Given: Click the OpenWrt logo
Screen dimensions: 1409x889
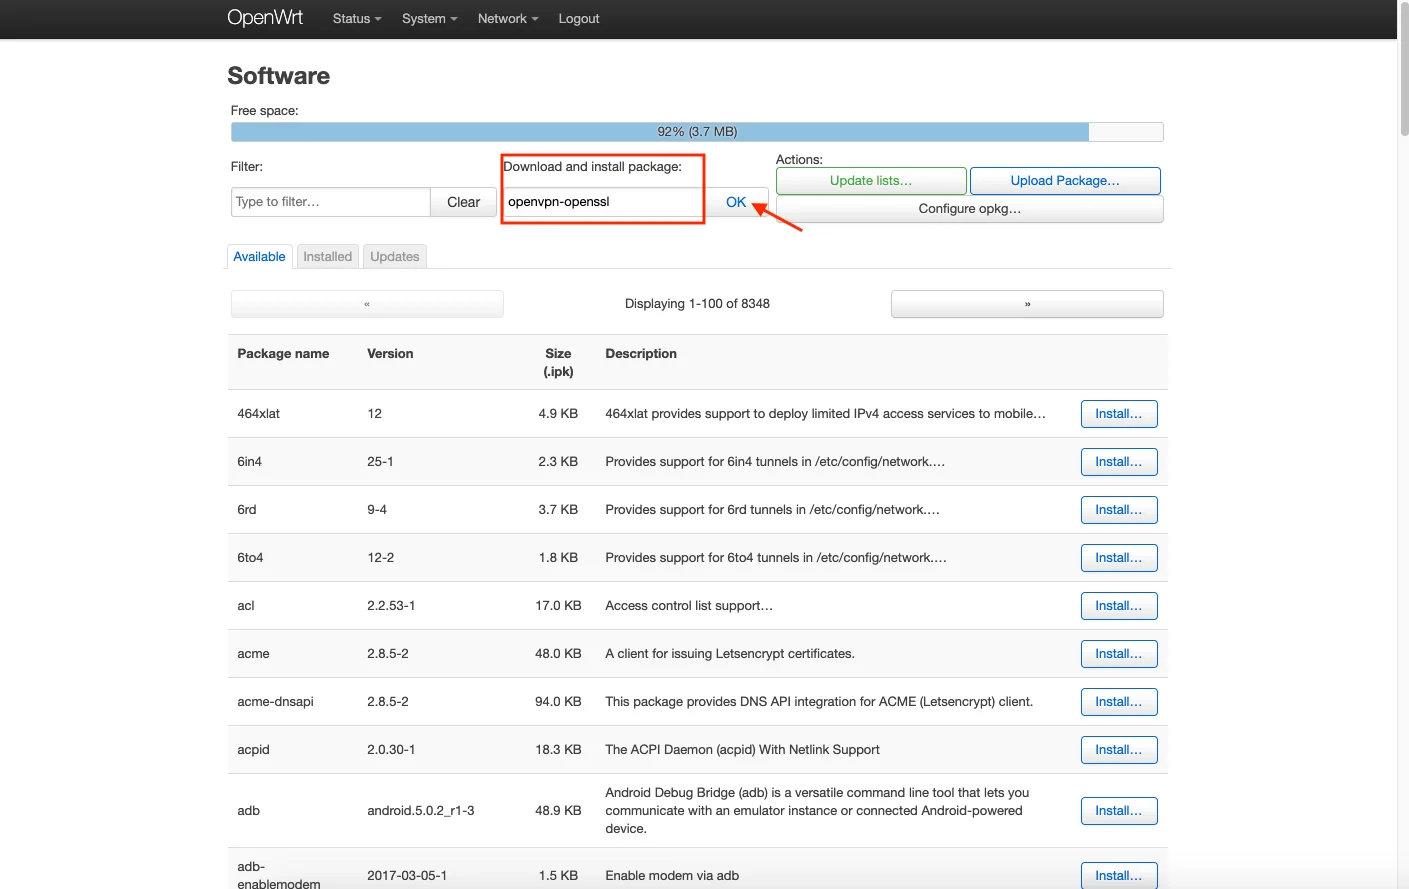Looking at the screenshot, I should pyautogui.click(x=265, y=18).
